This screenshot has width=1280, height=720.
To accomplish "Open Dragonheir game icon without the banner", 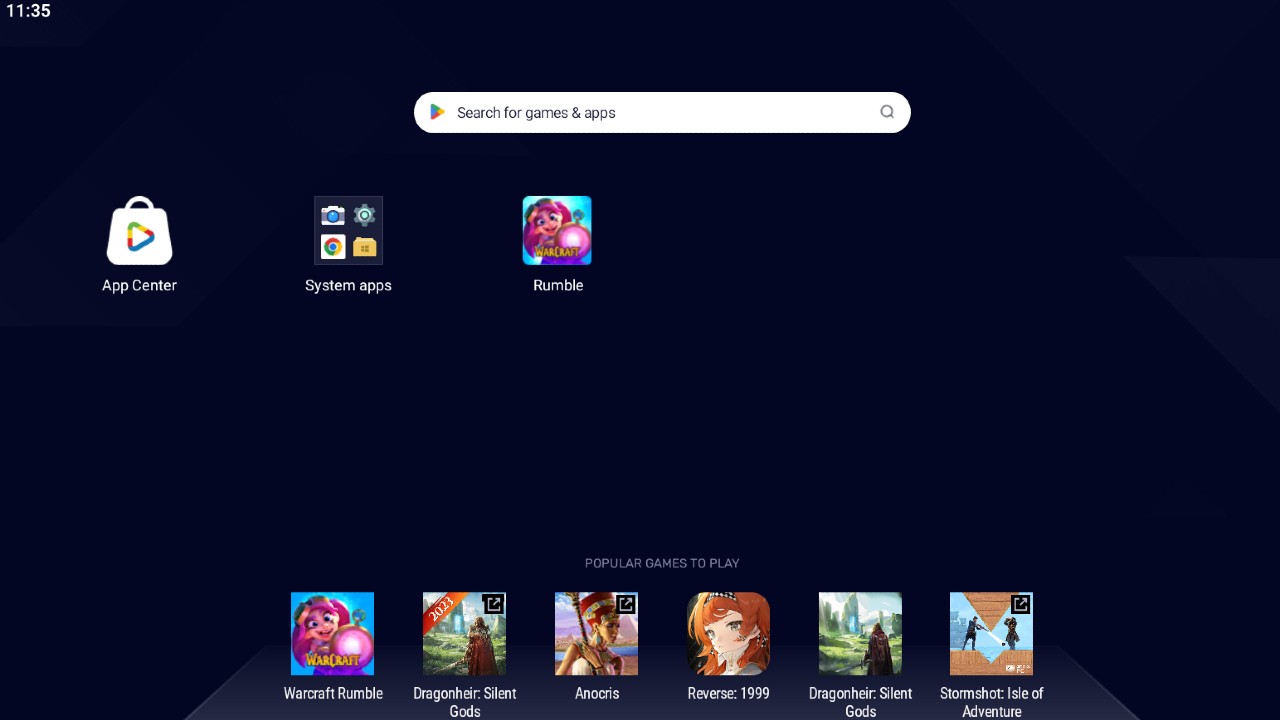I will pyautogui.click(x=860, y=633).
